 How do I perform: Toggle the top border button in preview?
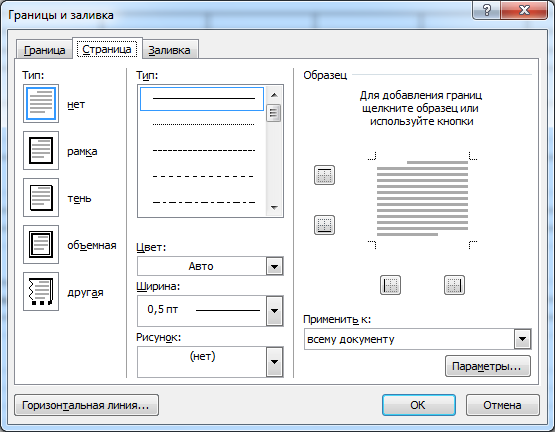click(324, 175)
